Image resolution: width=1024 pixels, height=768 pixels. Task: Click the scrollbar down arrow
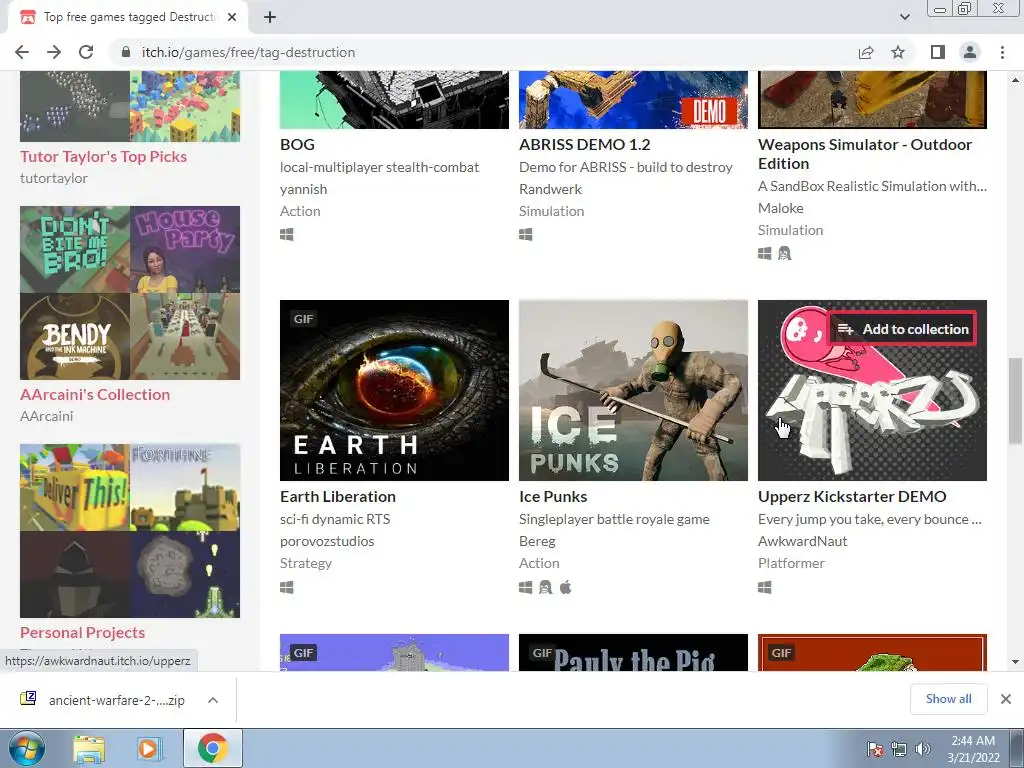(x=1015, y=662)
